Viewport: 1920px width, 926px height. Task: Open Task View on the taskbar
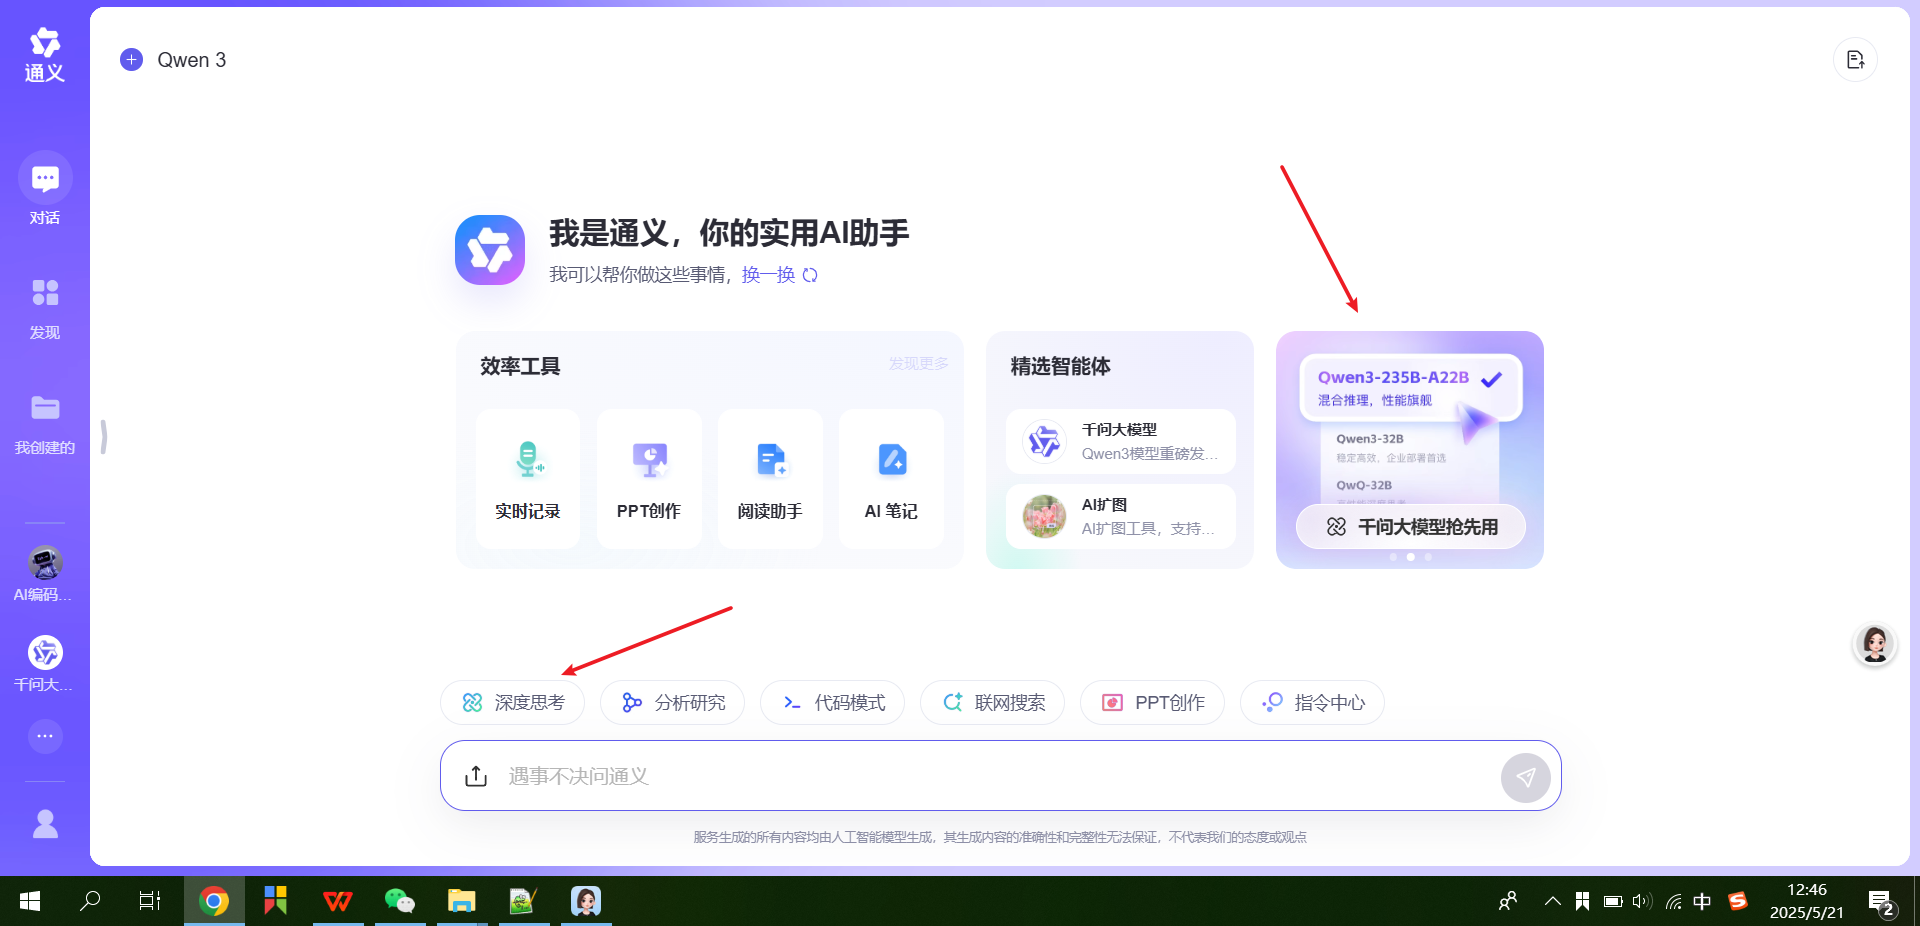click(x=150, y=901)
